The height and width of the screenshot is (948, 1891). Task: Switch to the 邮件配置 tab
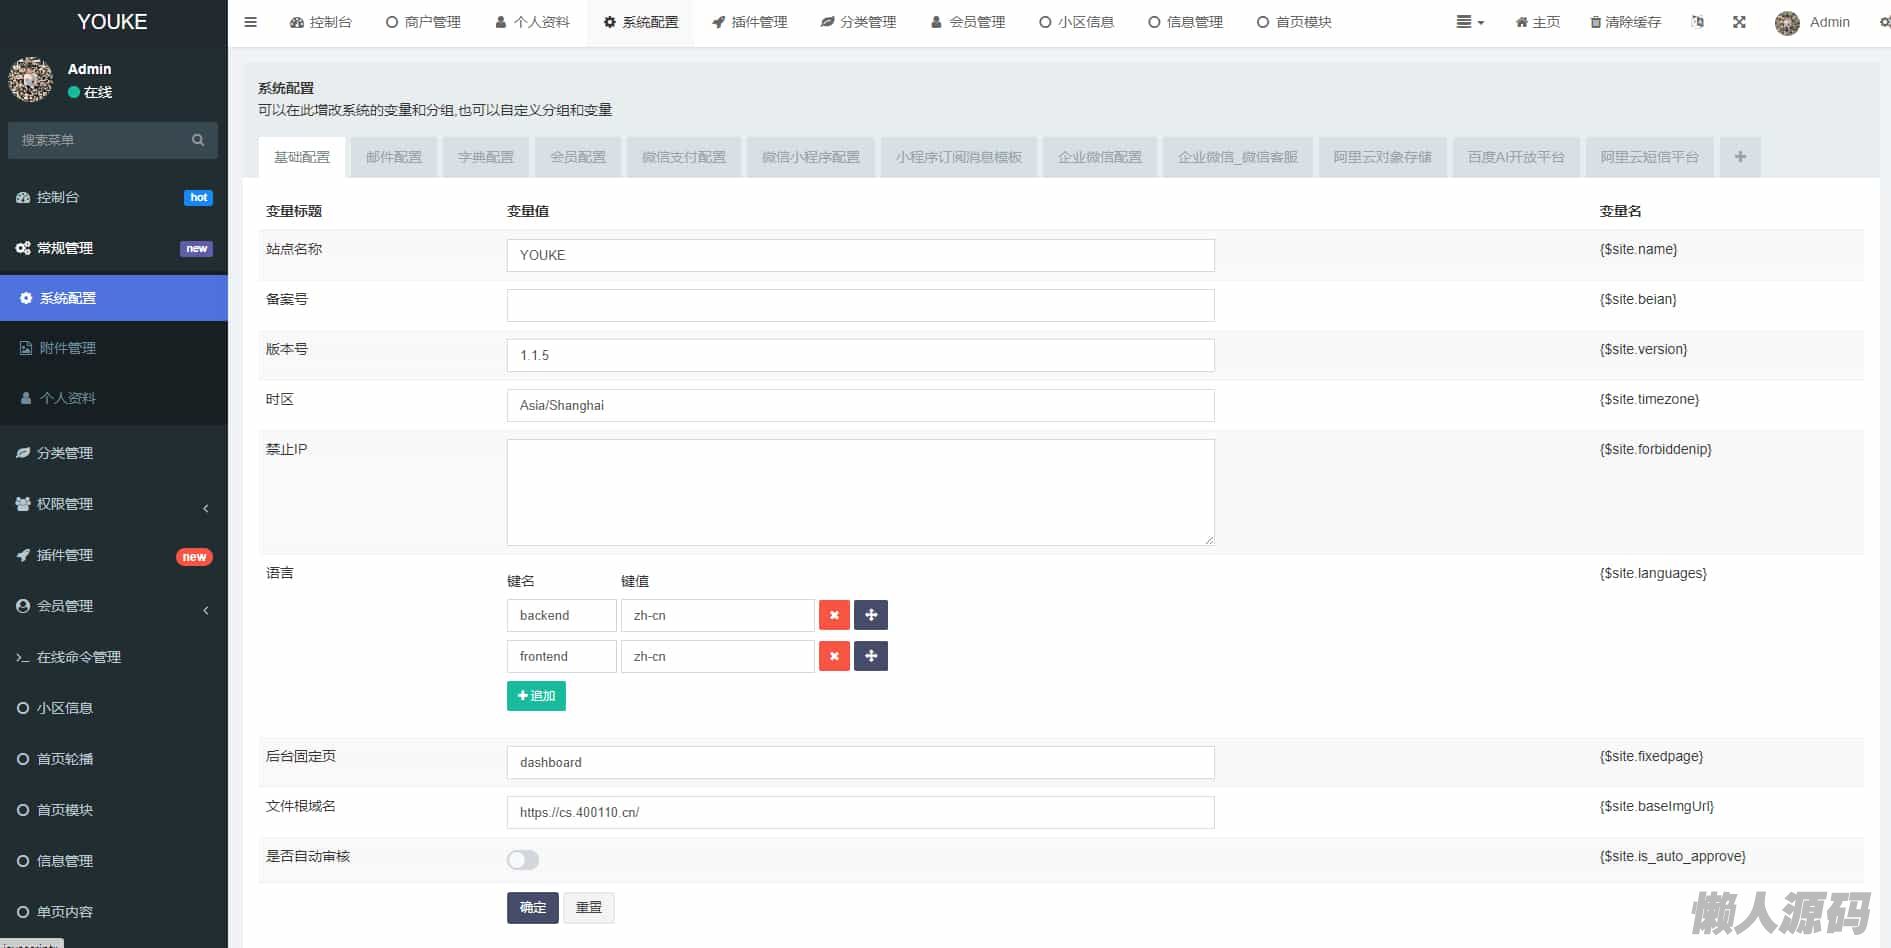(393, 157)
